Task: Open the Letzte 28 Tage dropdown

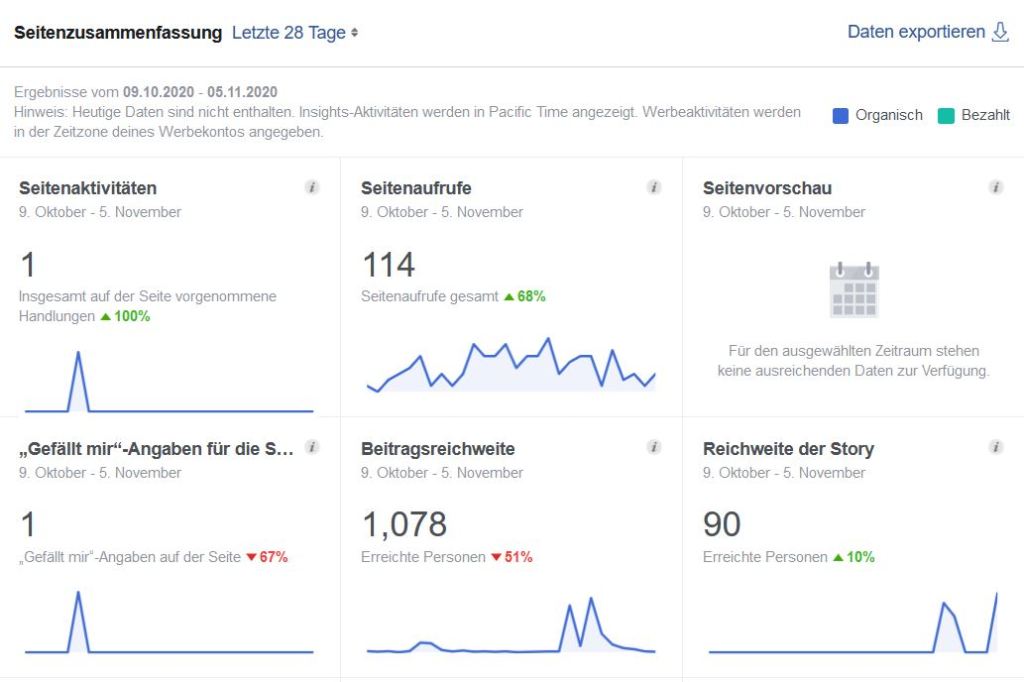Action: click(x=295, y=33)
